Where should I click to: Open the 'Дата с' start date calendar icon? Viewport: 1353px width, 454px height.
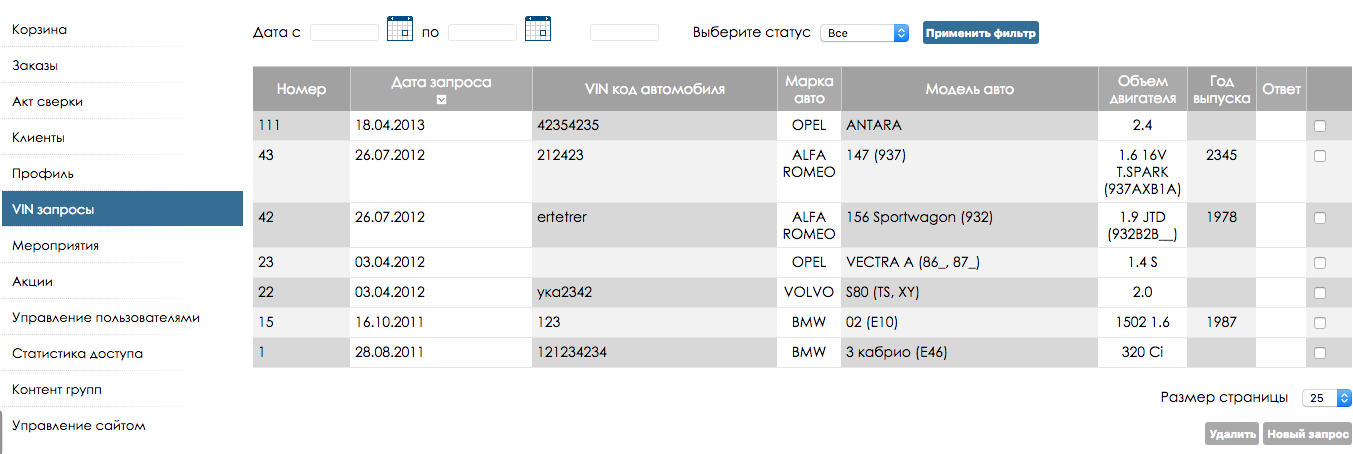pyautogui.click(x=399, y=29)
